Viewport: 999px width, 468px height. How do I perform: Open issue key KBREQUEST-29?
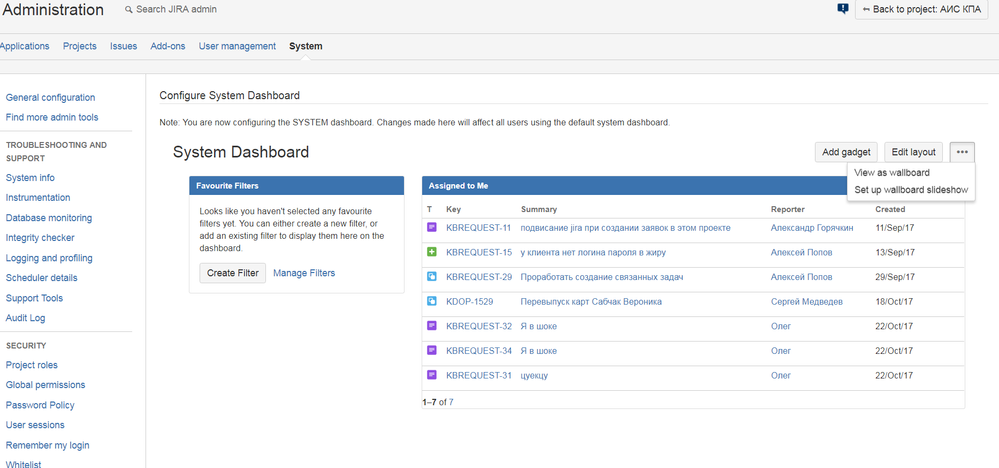tap(479, 277)
